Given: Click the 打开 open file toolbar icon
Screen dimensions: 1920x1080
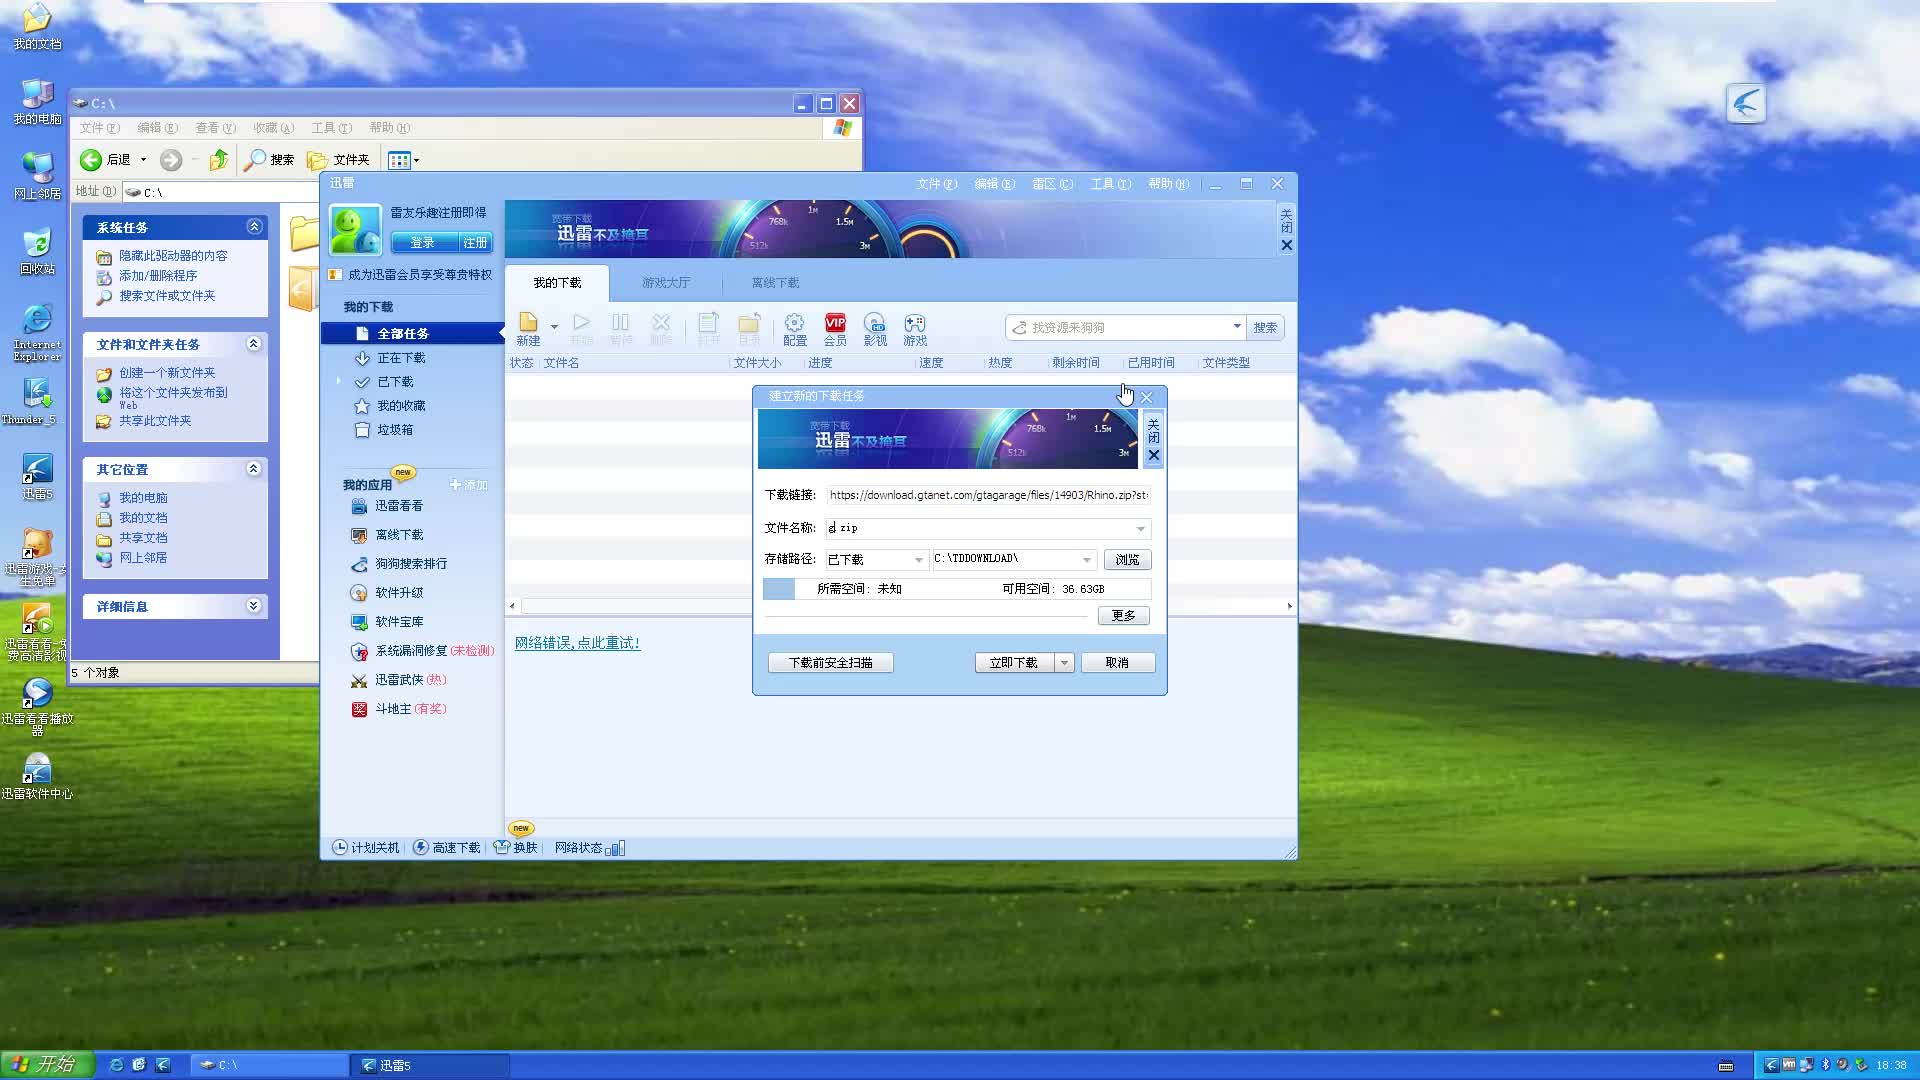Looking at the screenshot, I should click(x=709, y=328).
